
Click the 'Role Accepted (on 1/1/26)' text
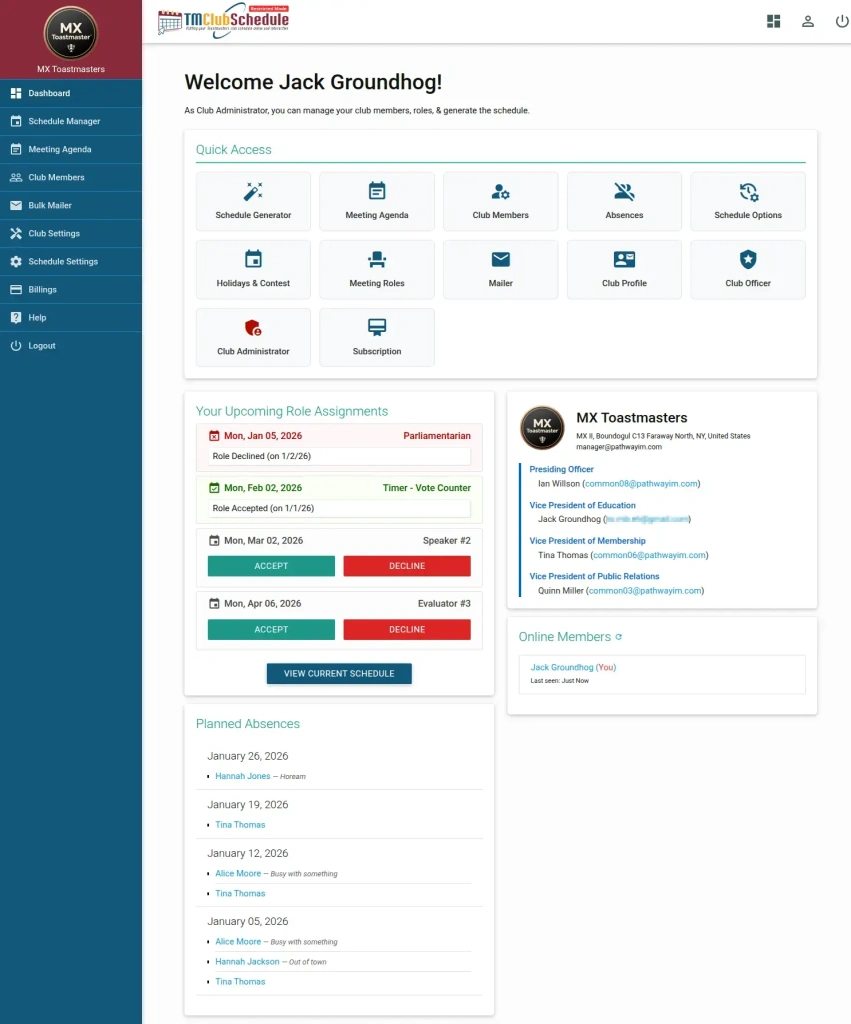coord(263,508)
